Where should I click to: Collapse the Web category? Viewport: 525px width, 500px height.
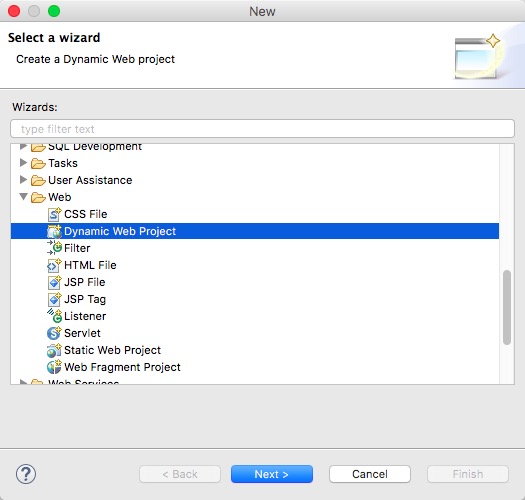point(23,197)
